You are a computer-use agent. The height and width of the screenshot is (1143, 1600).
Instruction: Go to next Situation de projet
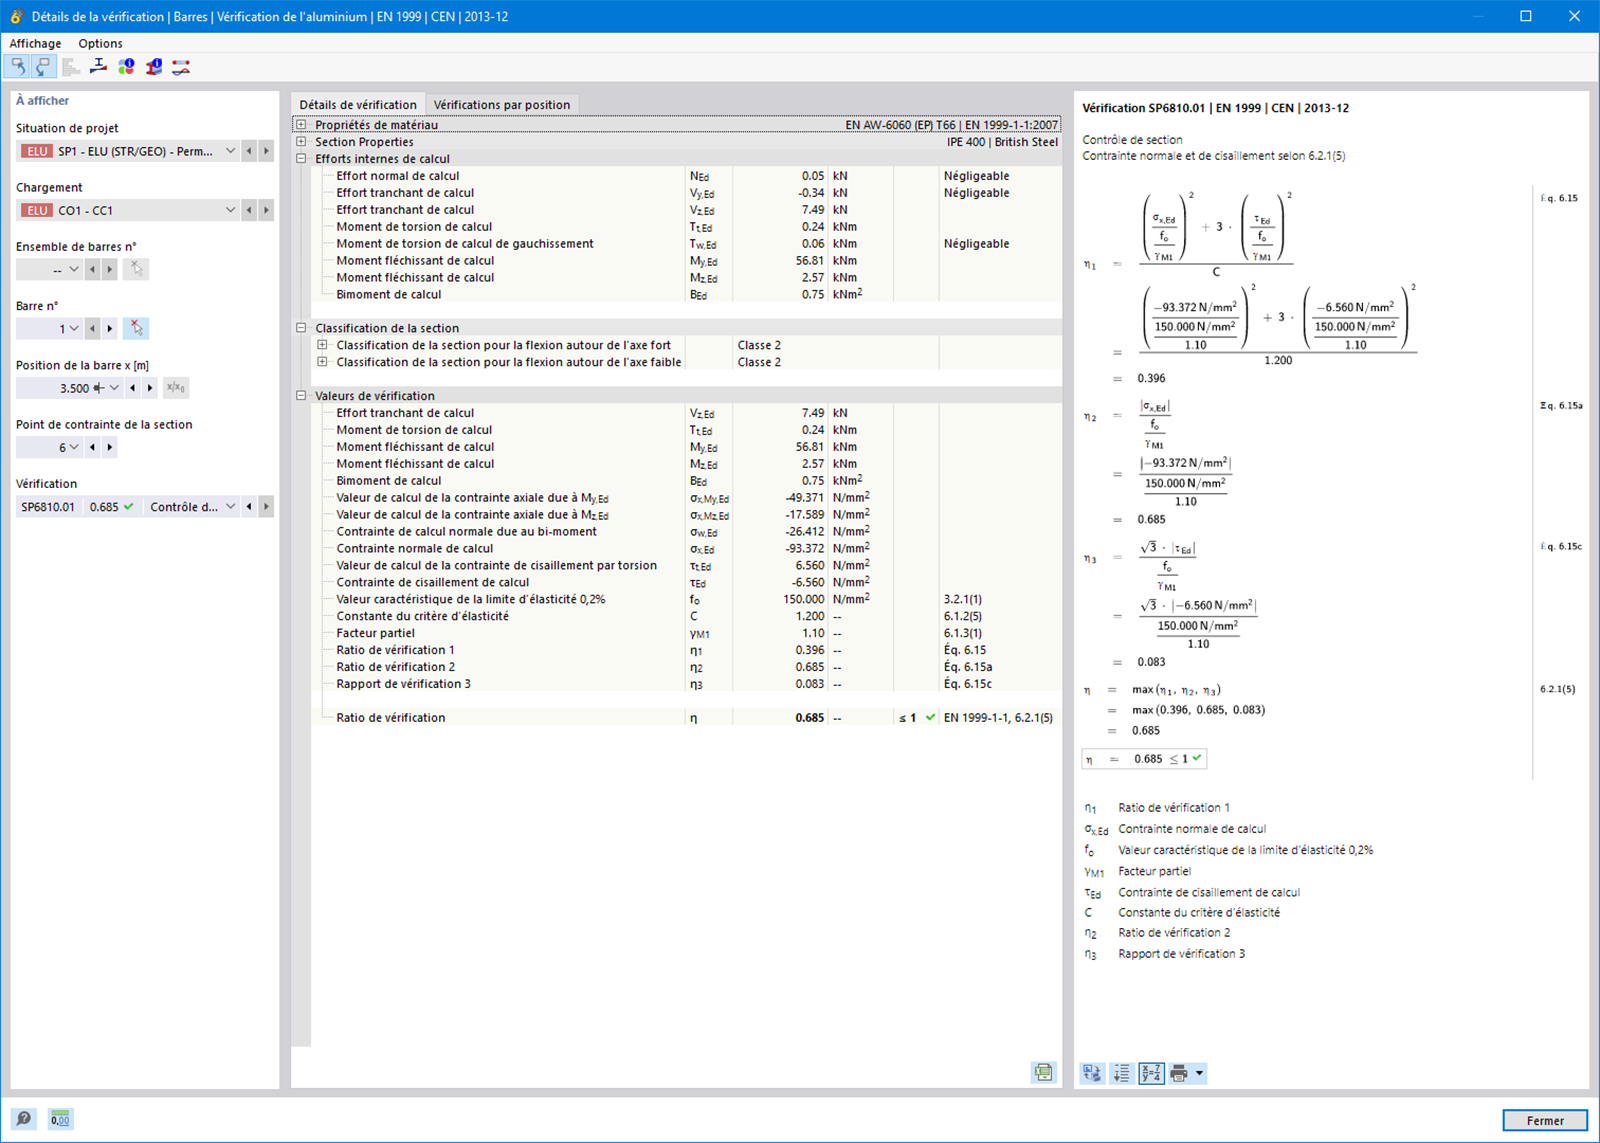(266, 151)
